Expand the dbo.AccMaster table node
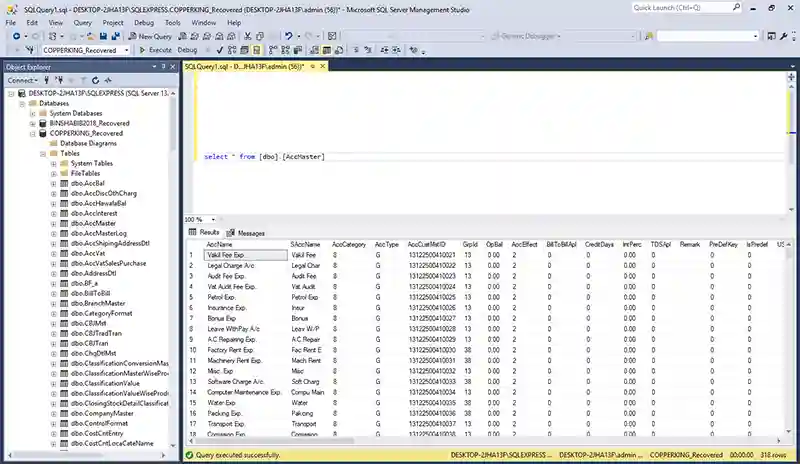Screen dimensions: 800x464 point(54,224)
